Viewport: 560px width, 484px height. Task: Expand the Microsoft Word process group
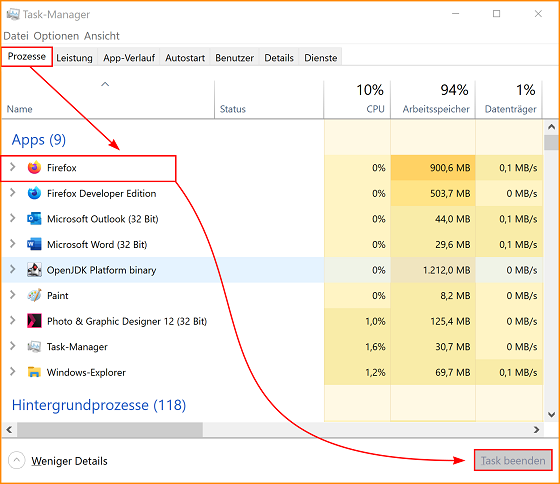click(x=12, y=244)
